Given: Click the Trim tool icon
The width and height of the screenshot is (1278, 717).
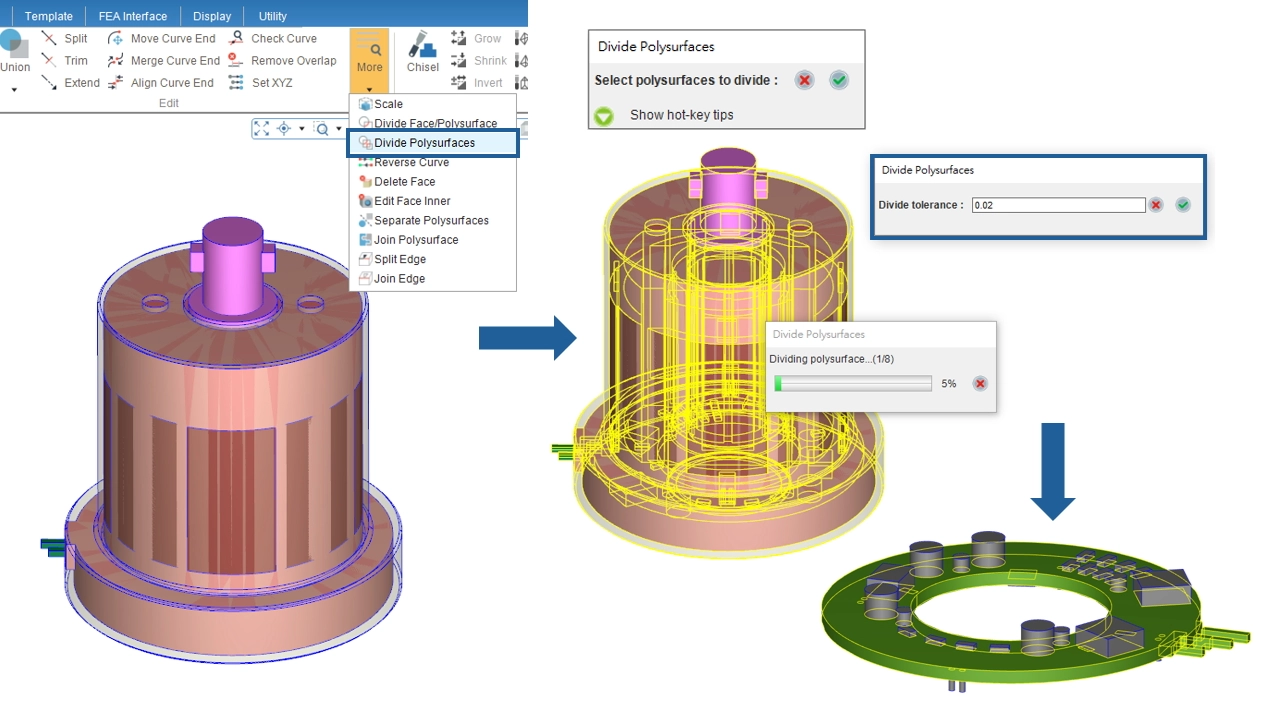Looking at the screenshot, I should tap(49, 61).
